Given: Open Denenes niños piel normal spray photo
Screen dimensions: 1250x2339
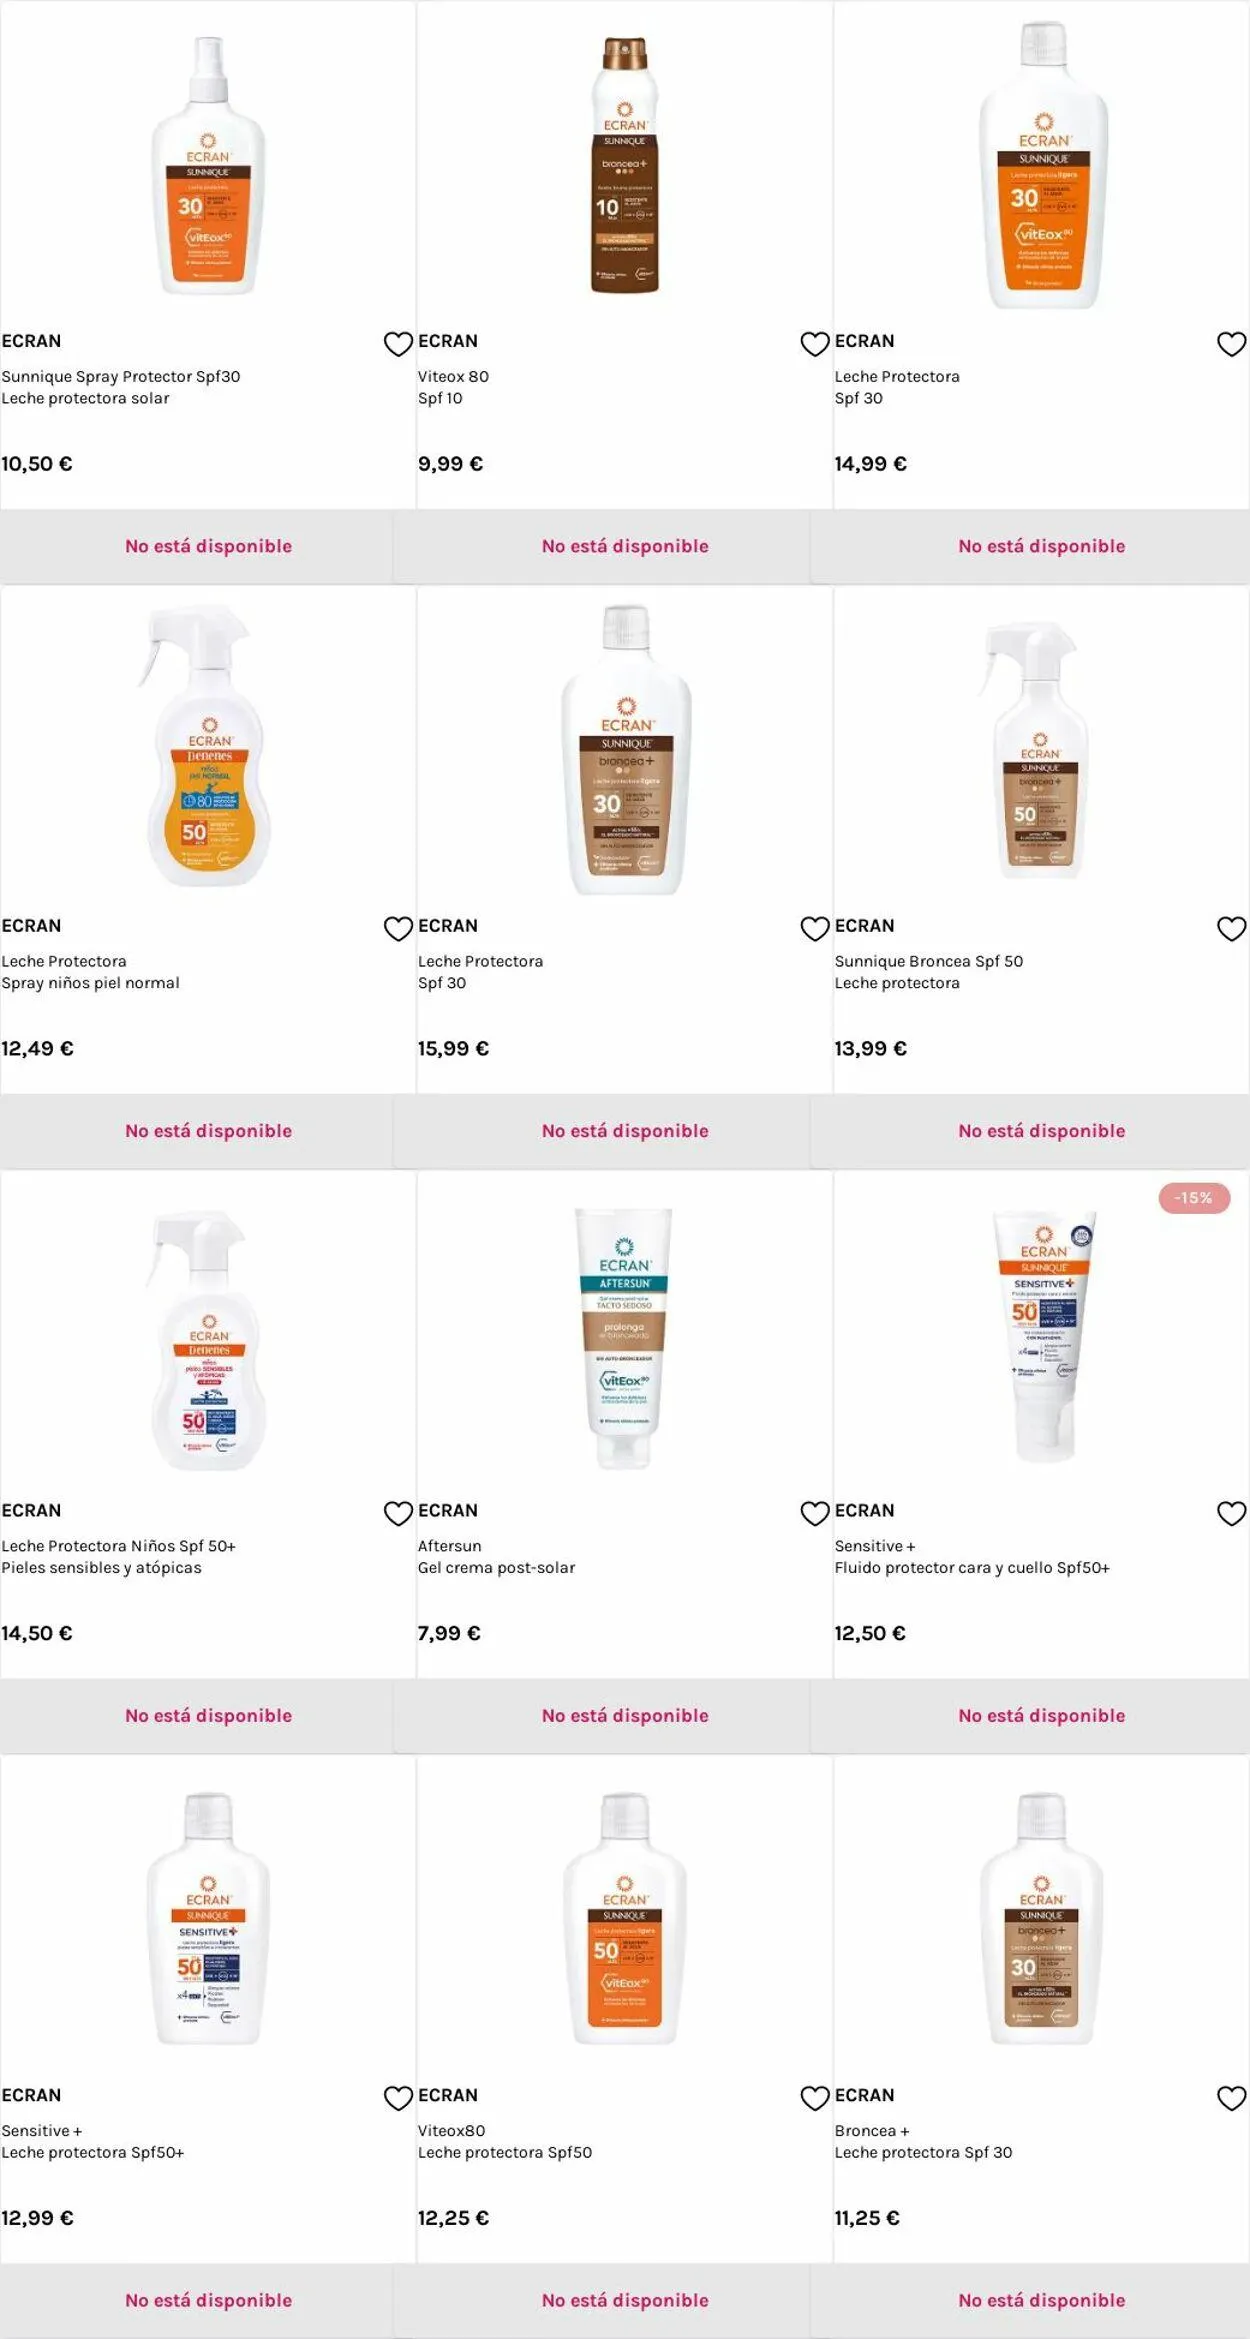Looking at the screenshot, I should point(207,747).
